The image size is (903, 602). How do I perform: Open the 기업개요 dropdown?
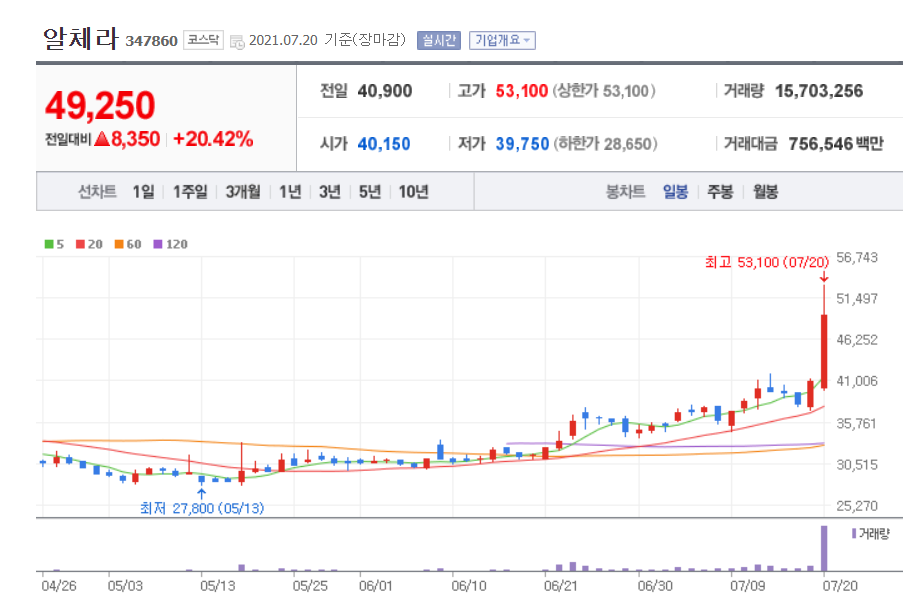click(502, 40)
